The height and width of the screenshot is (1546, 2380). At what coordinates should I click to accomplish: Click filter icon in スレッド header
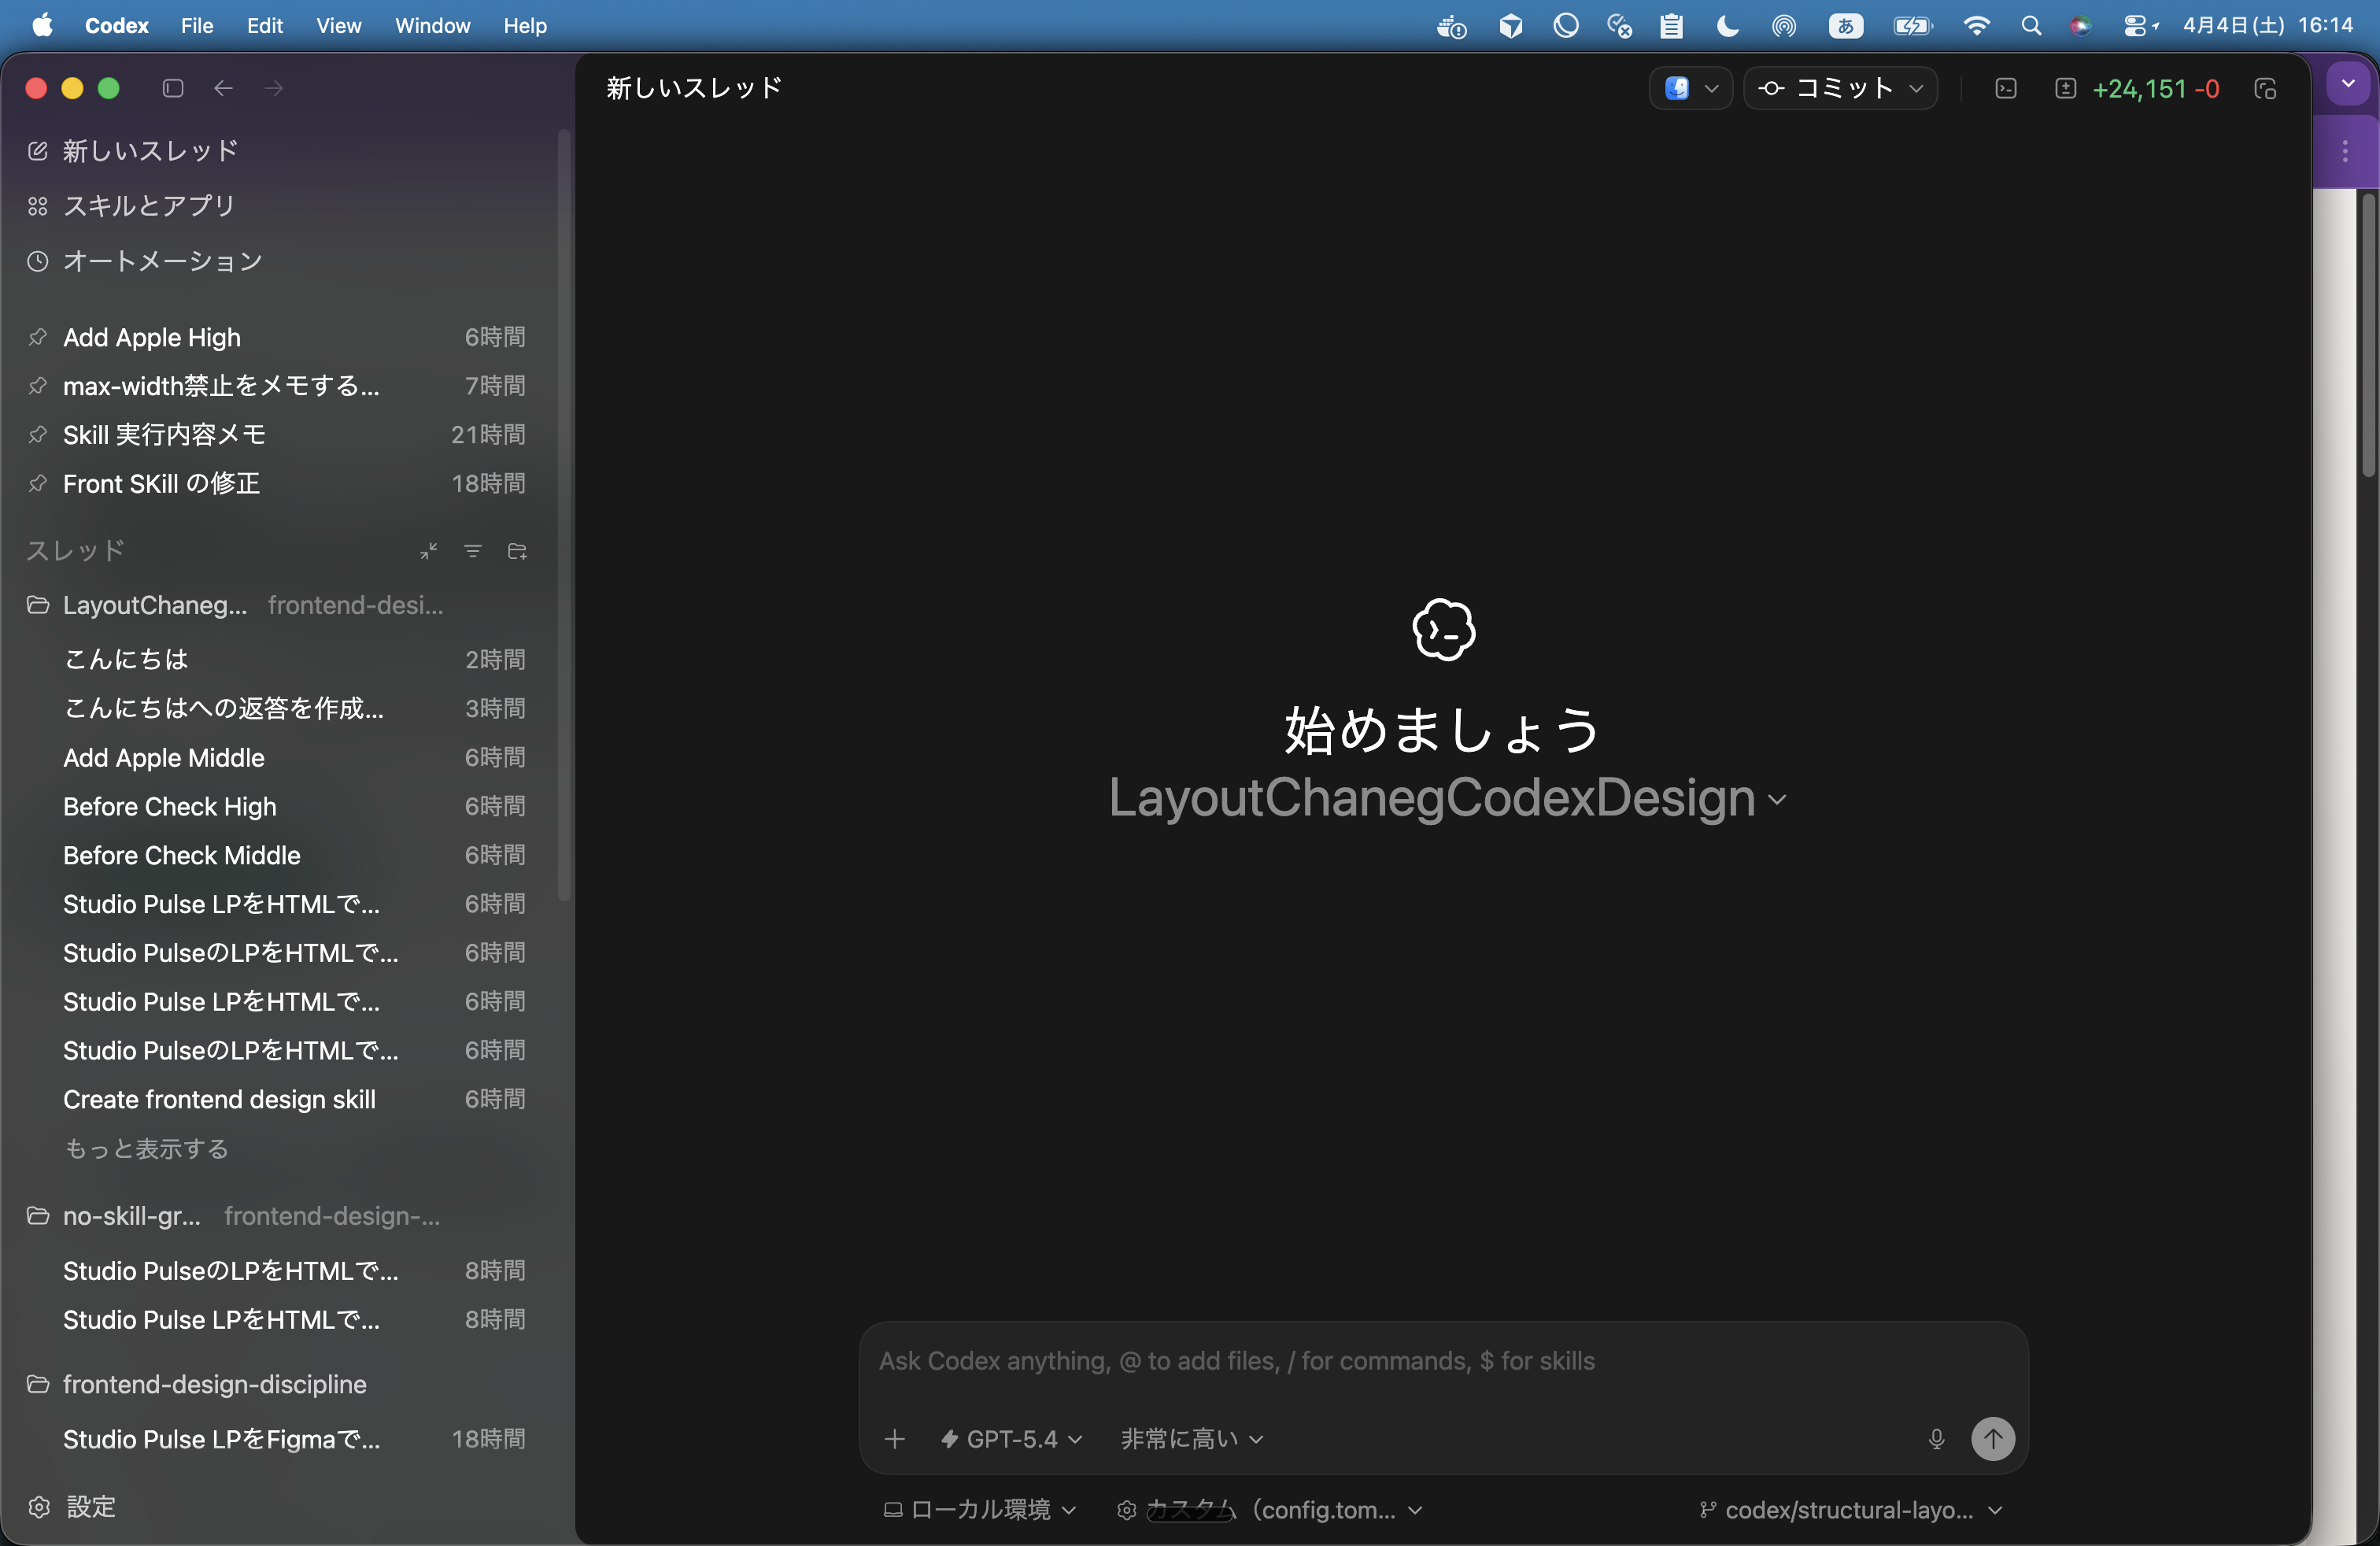pos(473,551)
